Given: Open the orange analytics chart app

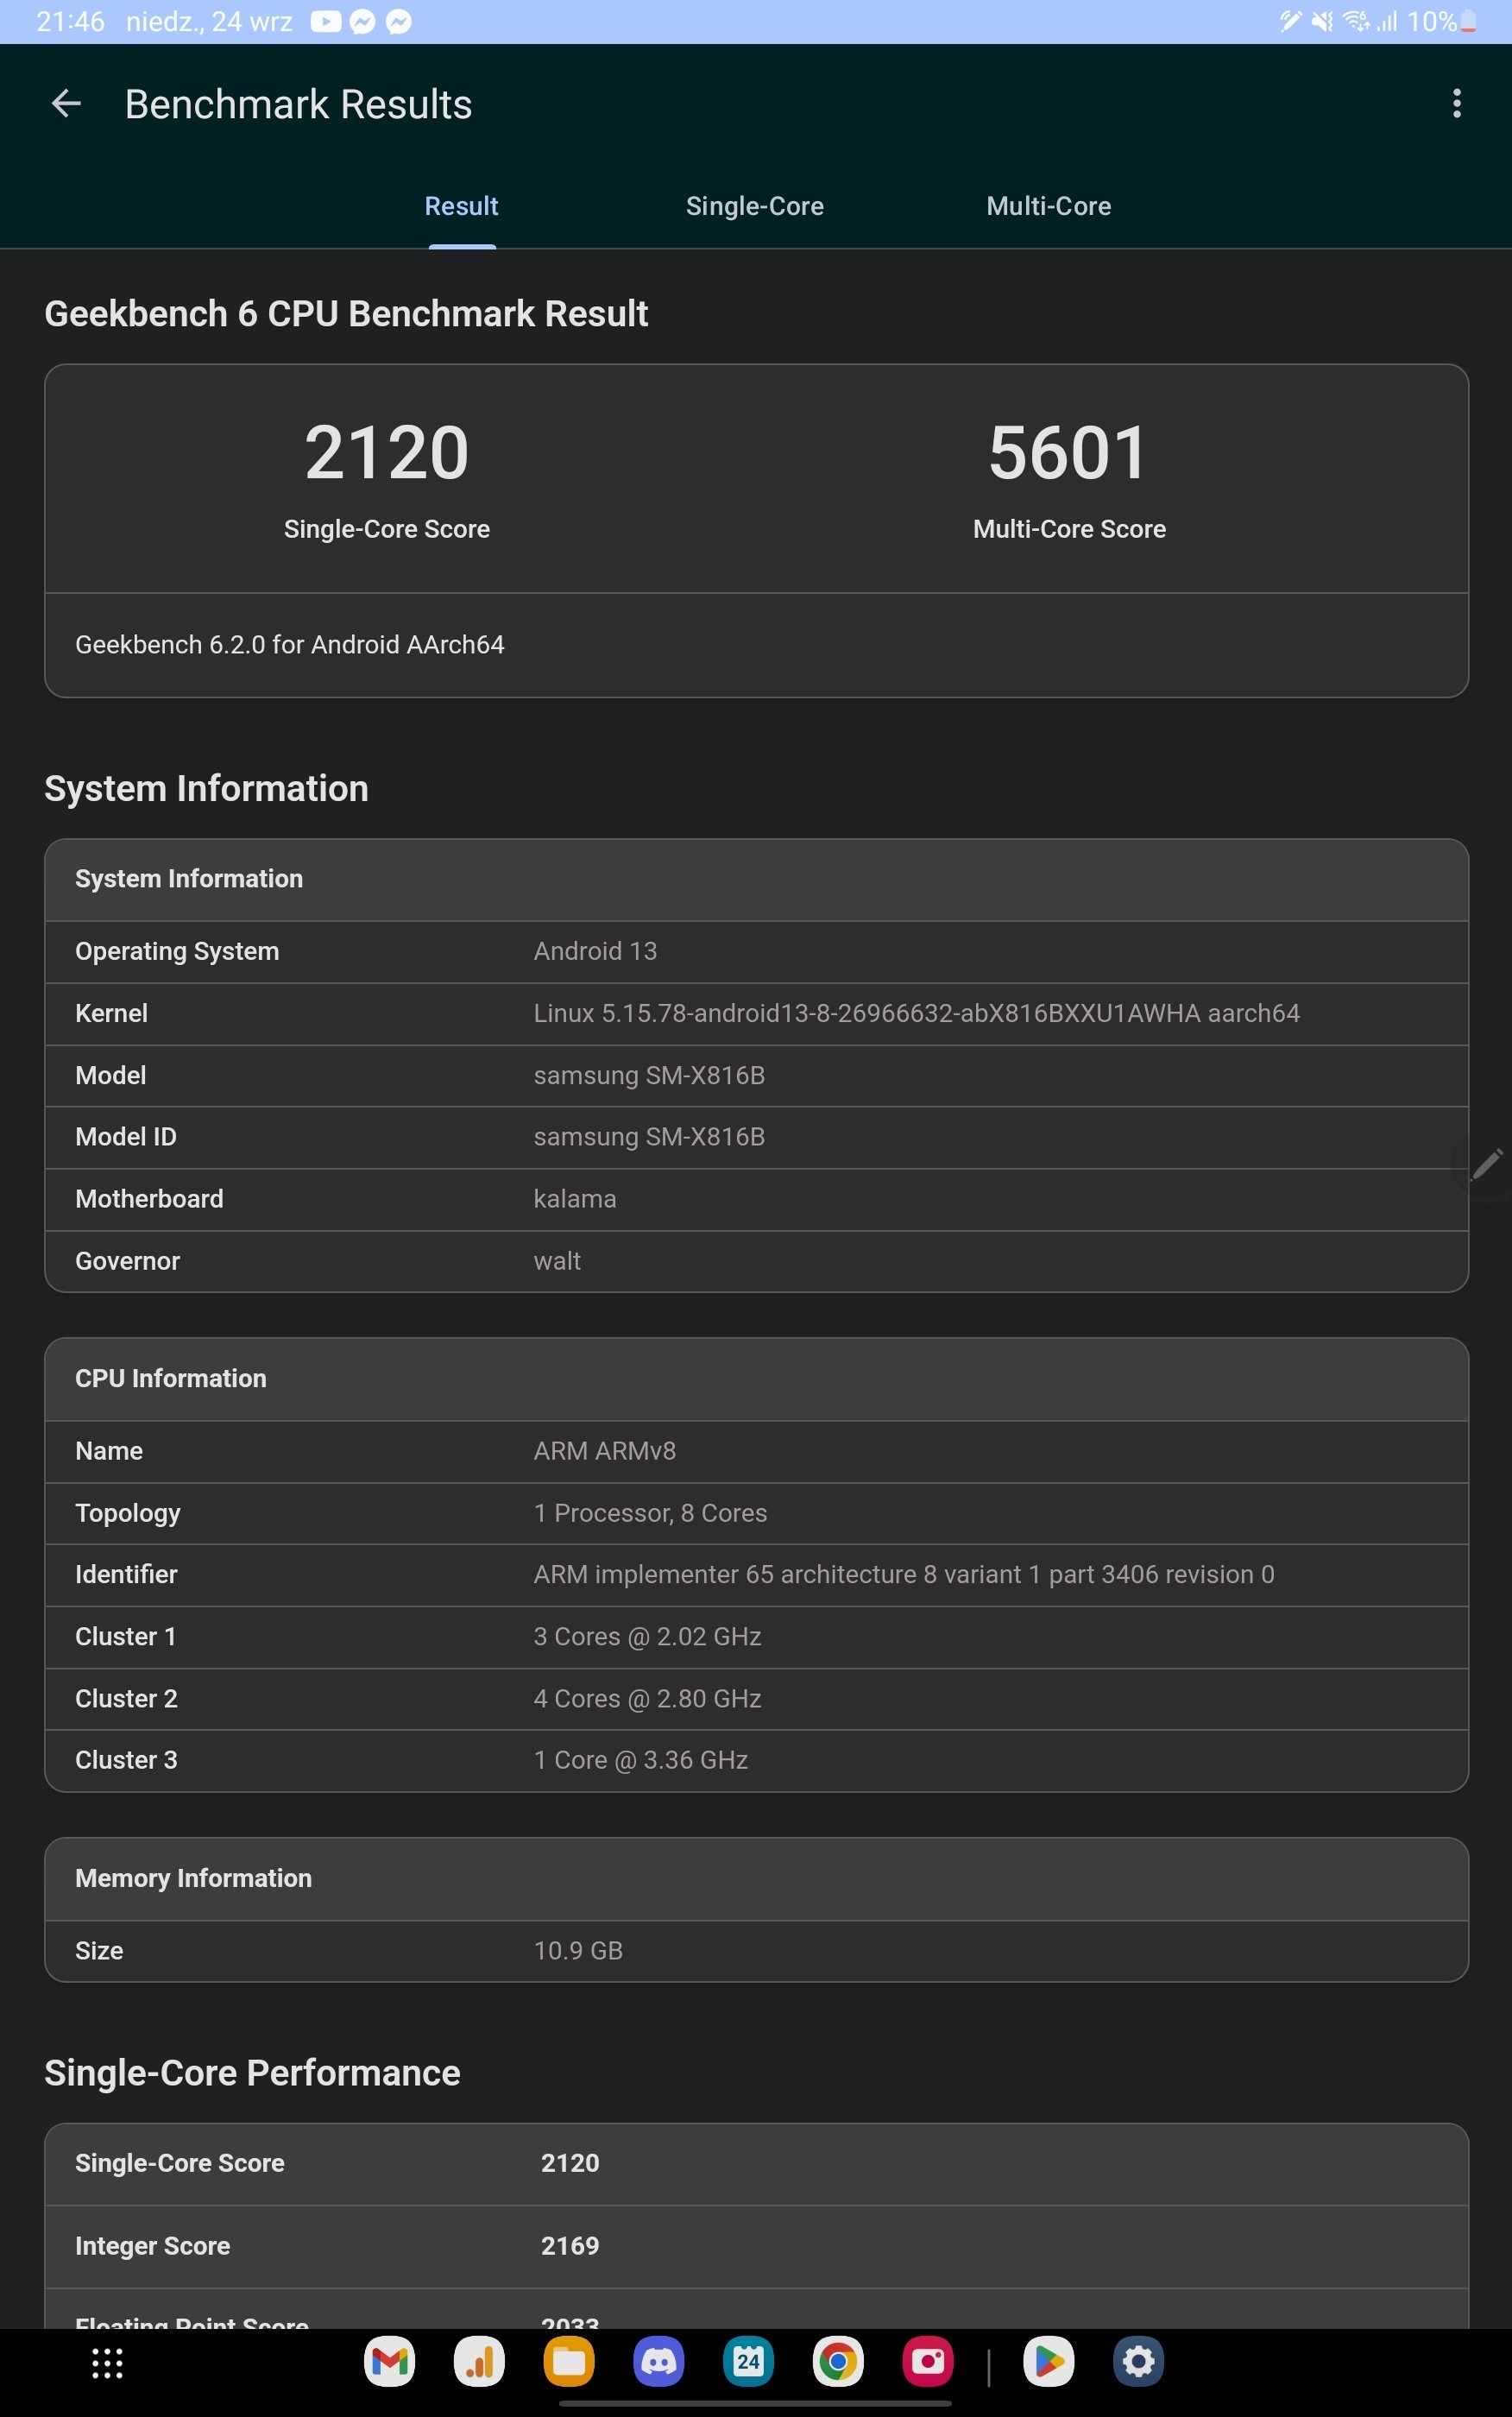Looking at the screenshot, I should (479, 2362).
